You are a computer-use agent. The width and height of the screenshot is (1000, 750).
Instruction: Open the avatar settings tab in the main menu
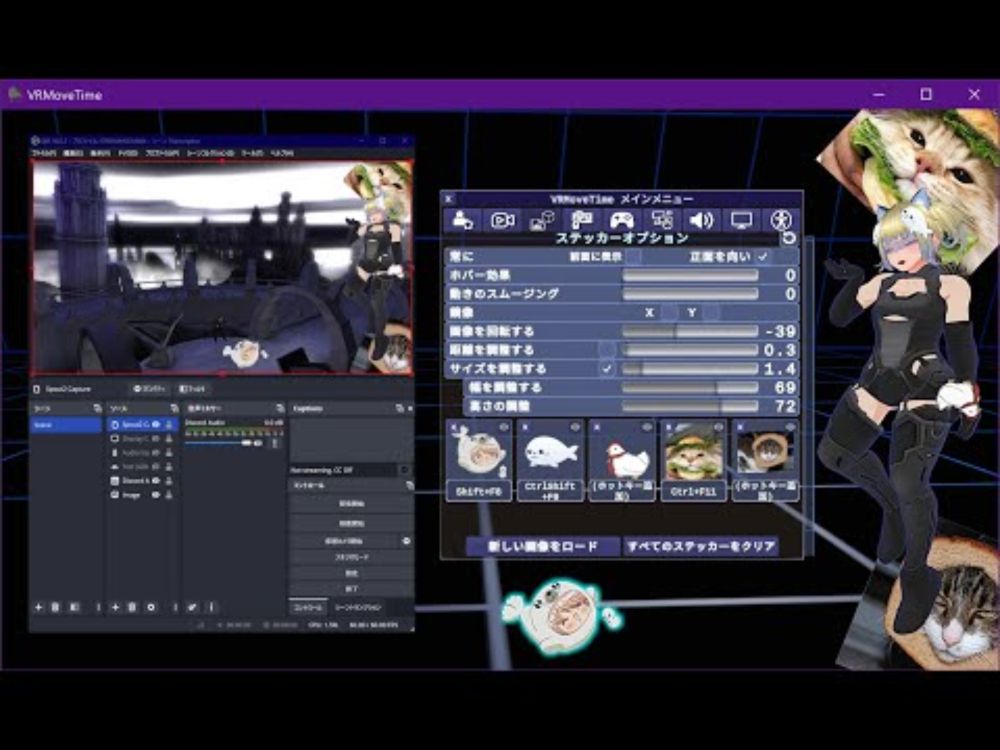(462, 220)
